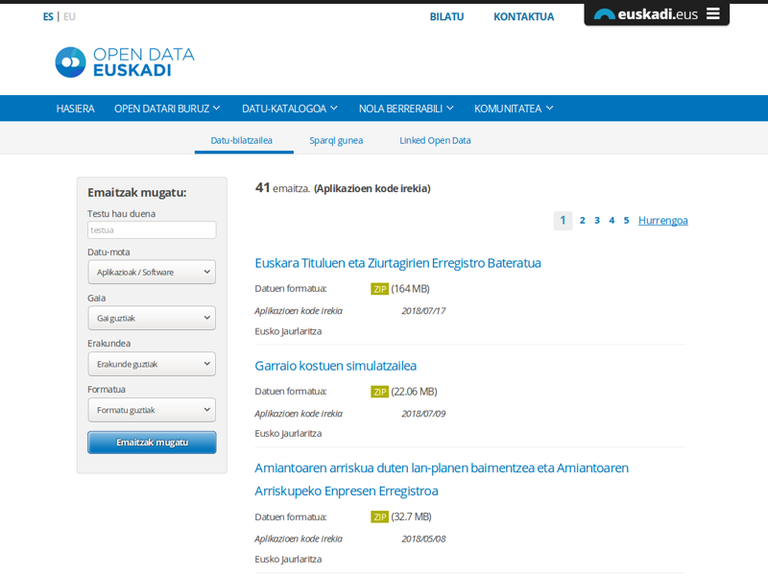Expand NOLA BERRERABILI menu
The width and height of the screenshot is (768, 576).
tap(406, 108)
